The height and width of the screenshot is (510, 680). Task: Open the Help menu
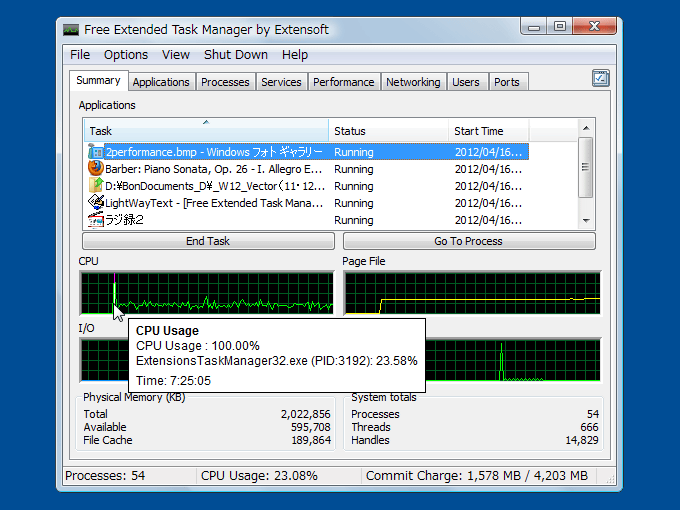click(295, 55)
